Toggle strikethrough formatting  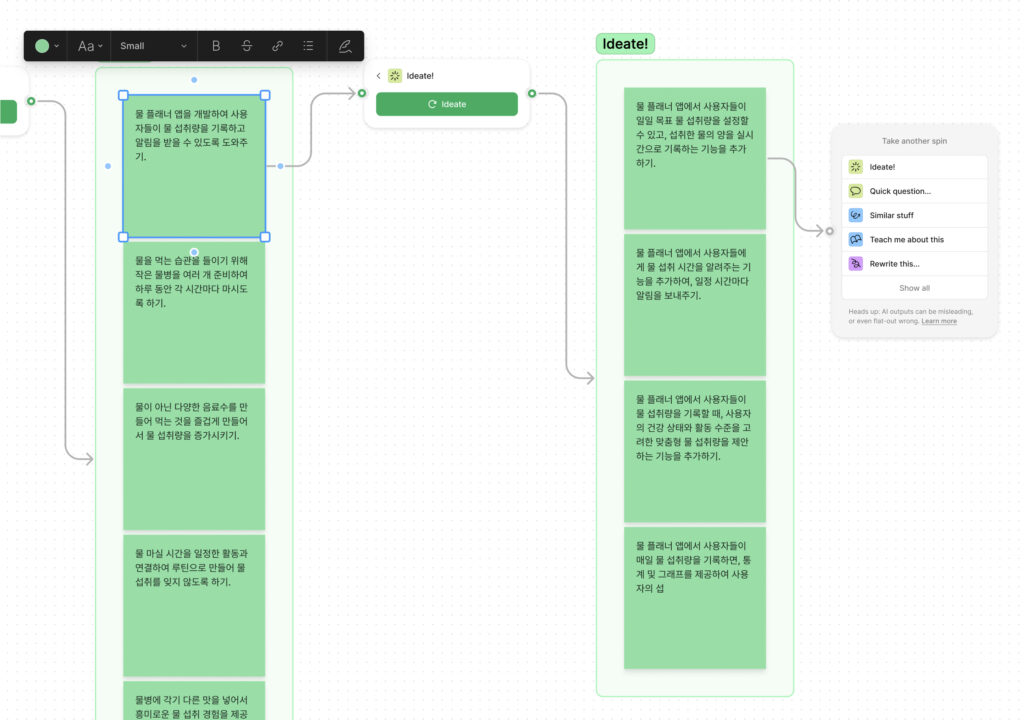click(247, 46)
